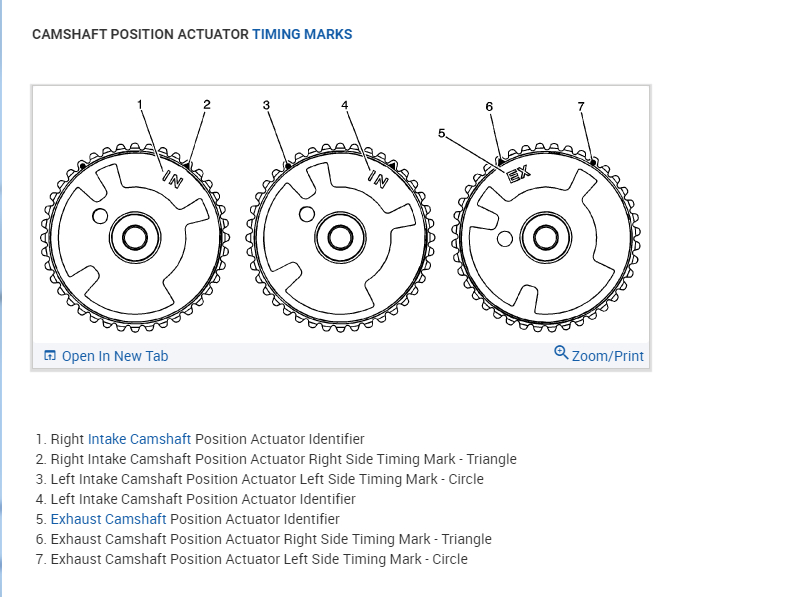Open the TIMING MARKS link in heading

click(x=302, y=34)
